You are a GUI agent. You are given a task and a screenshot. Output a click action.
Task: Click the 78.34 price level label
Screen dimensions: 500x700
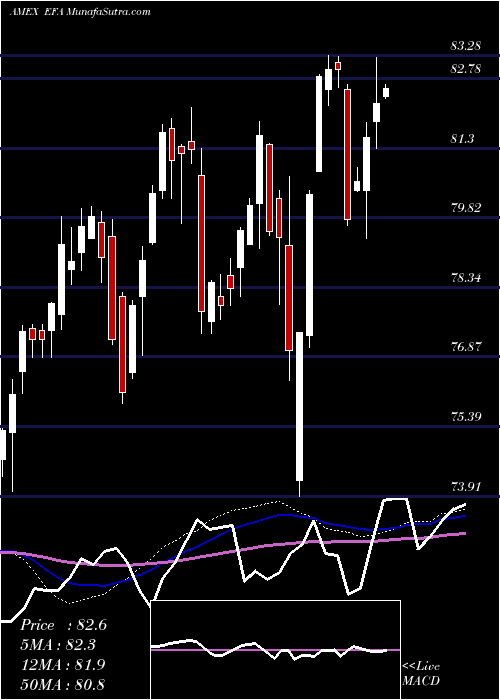click(466, 278)
